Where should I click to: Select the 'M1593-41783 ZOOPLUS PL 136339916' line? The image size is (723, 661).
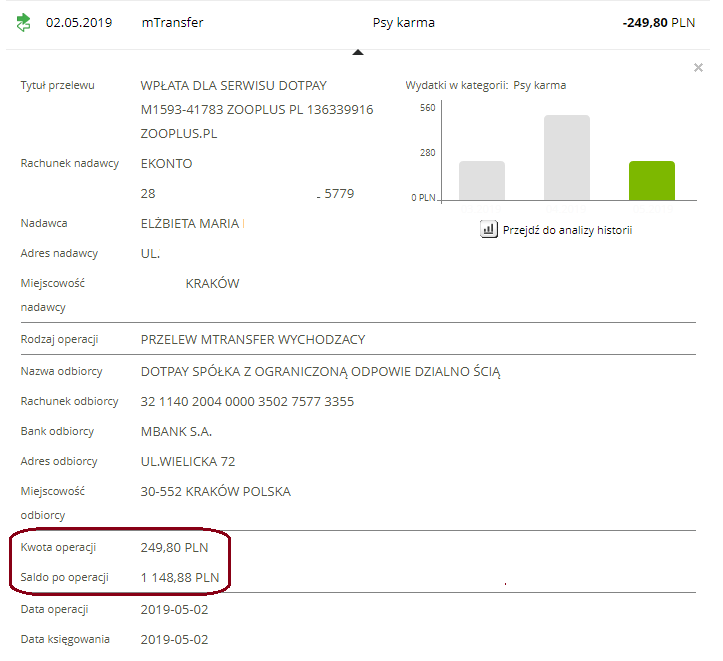(x=257, y=110)
